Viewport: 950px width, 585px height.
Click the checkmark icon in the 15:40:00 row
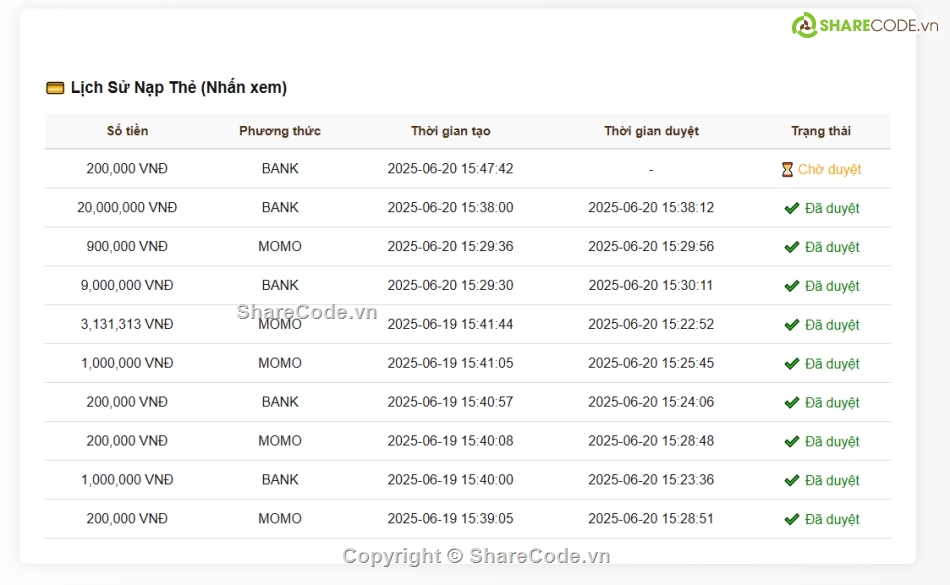pos(791,480)
